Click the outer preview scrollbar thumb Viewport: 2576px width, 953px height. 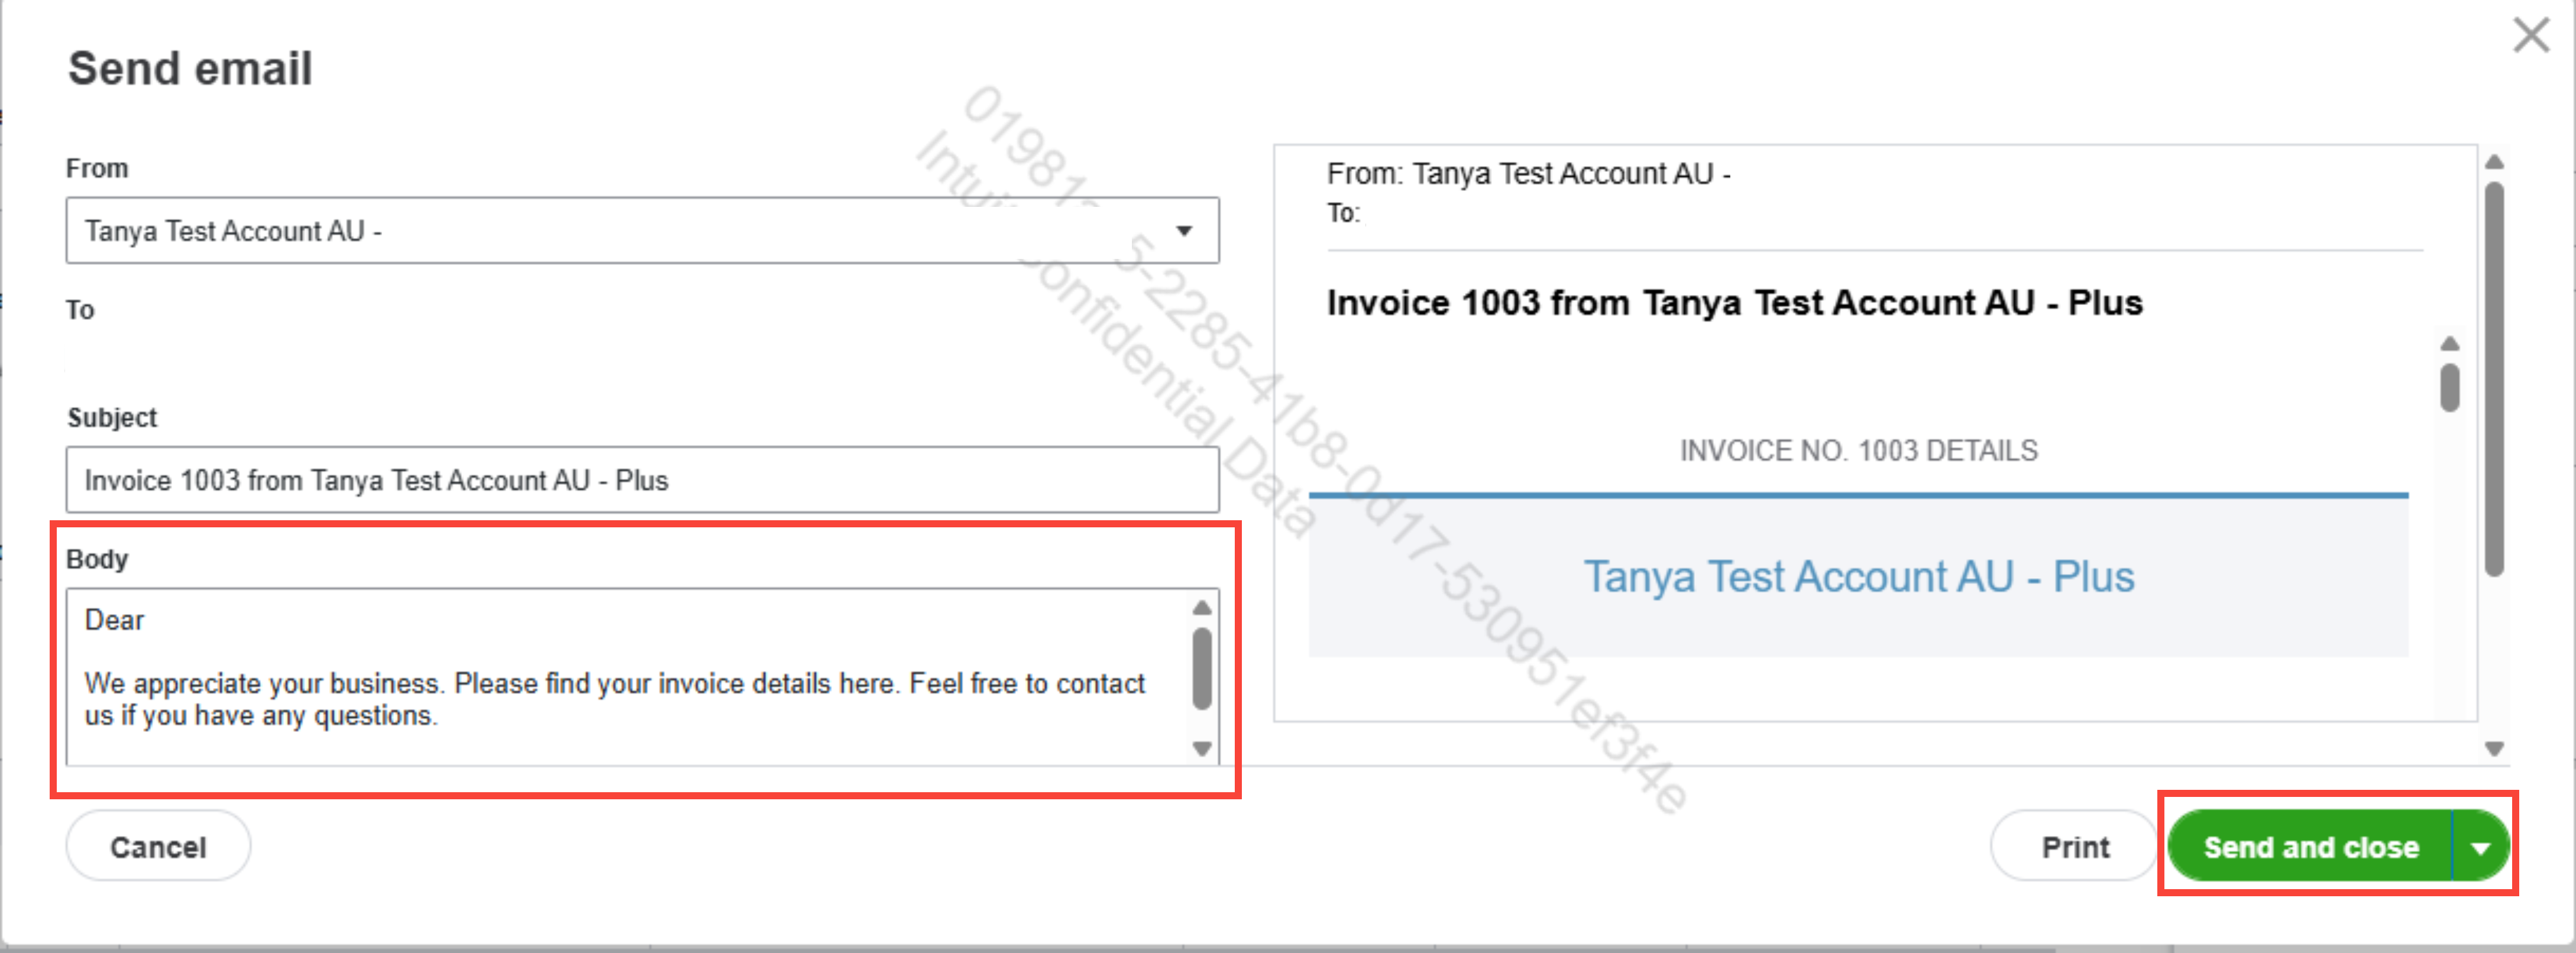tap(2494, 380)
